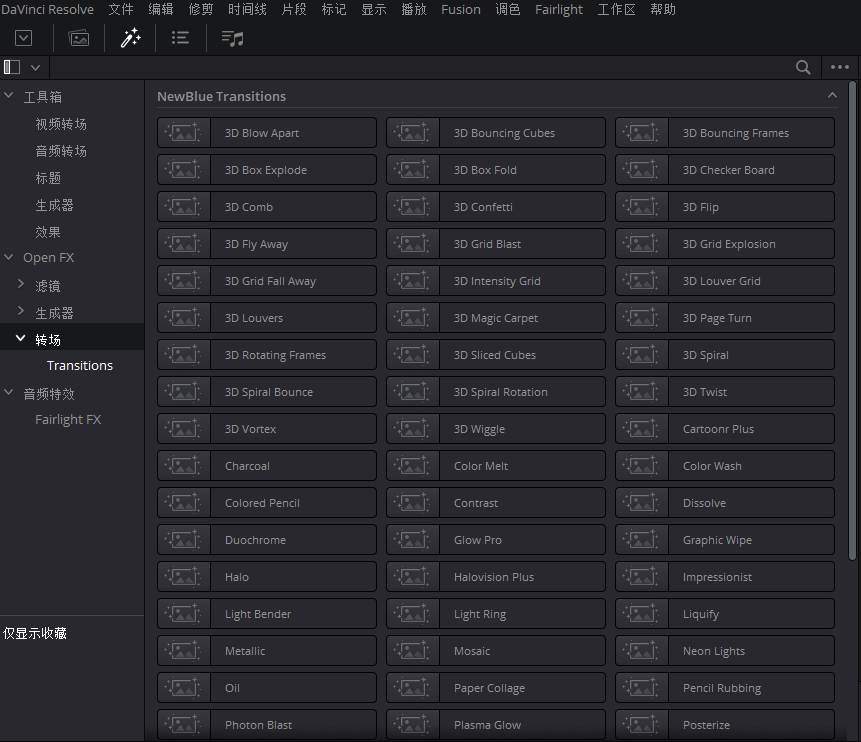The width and height of the screenshot is (861, 742).
Task: Select the Light Bender transition
Action: click(267, 614)
